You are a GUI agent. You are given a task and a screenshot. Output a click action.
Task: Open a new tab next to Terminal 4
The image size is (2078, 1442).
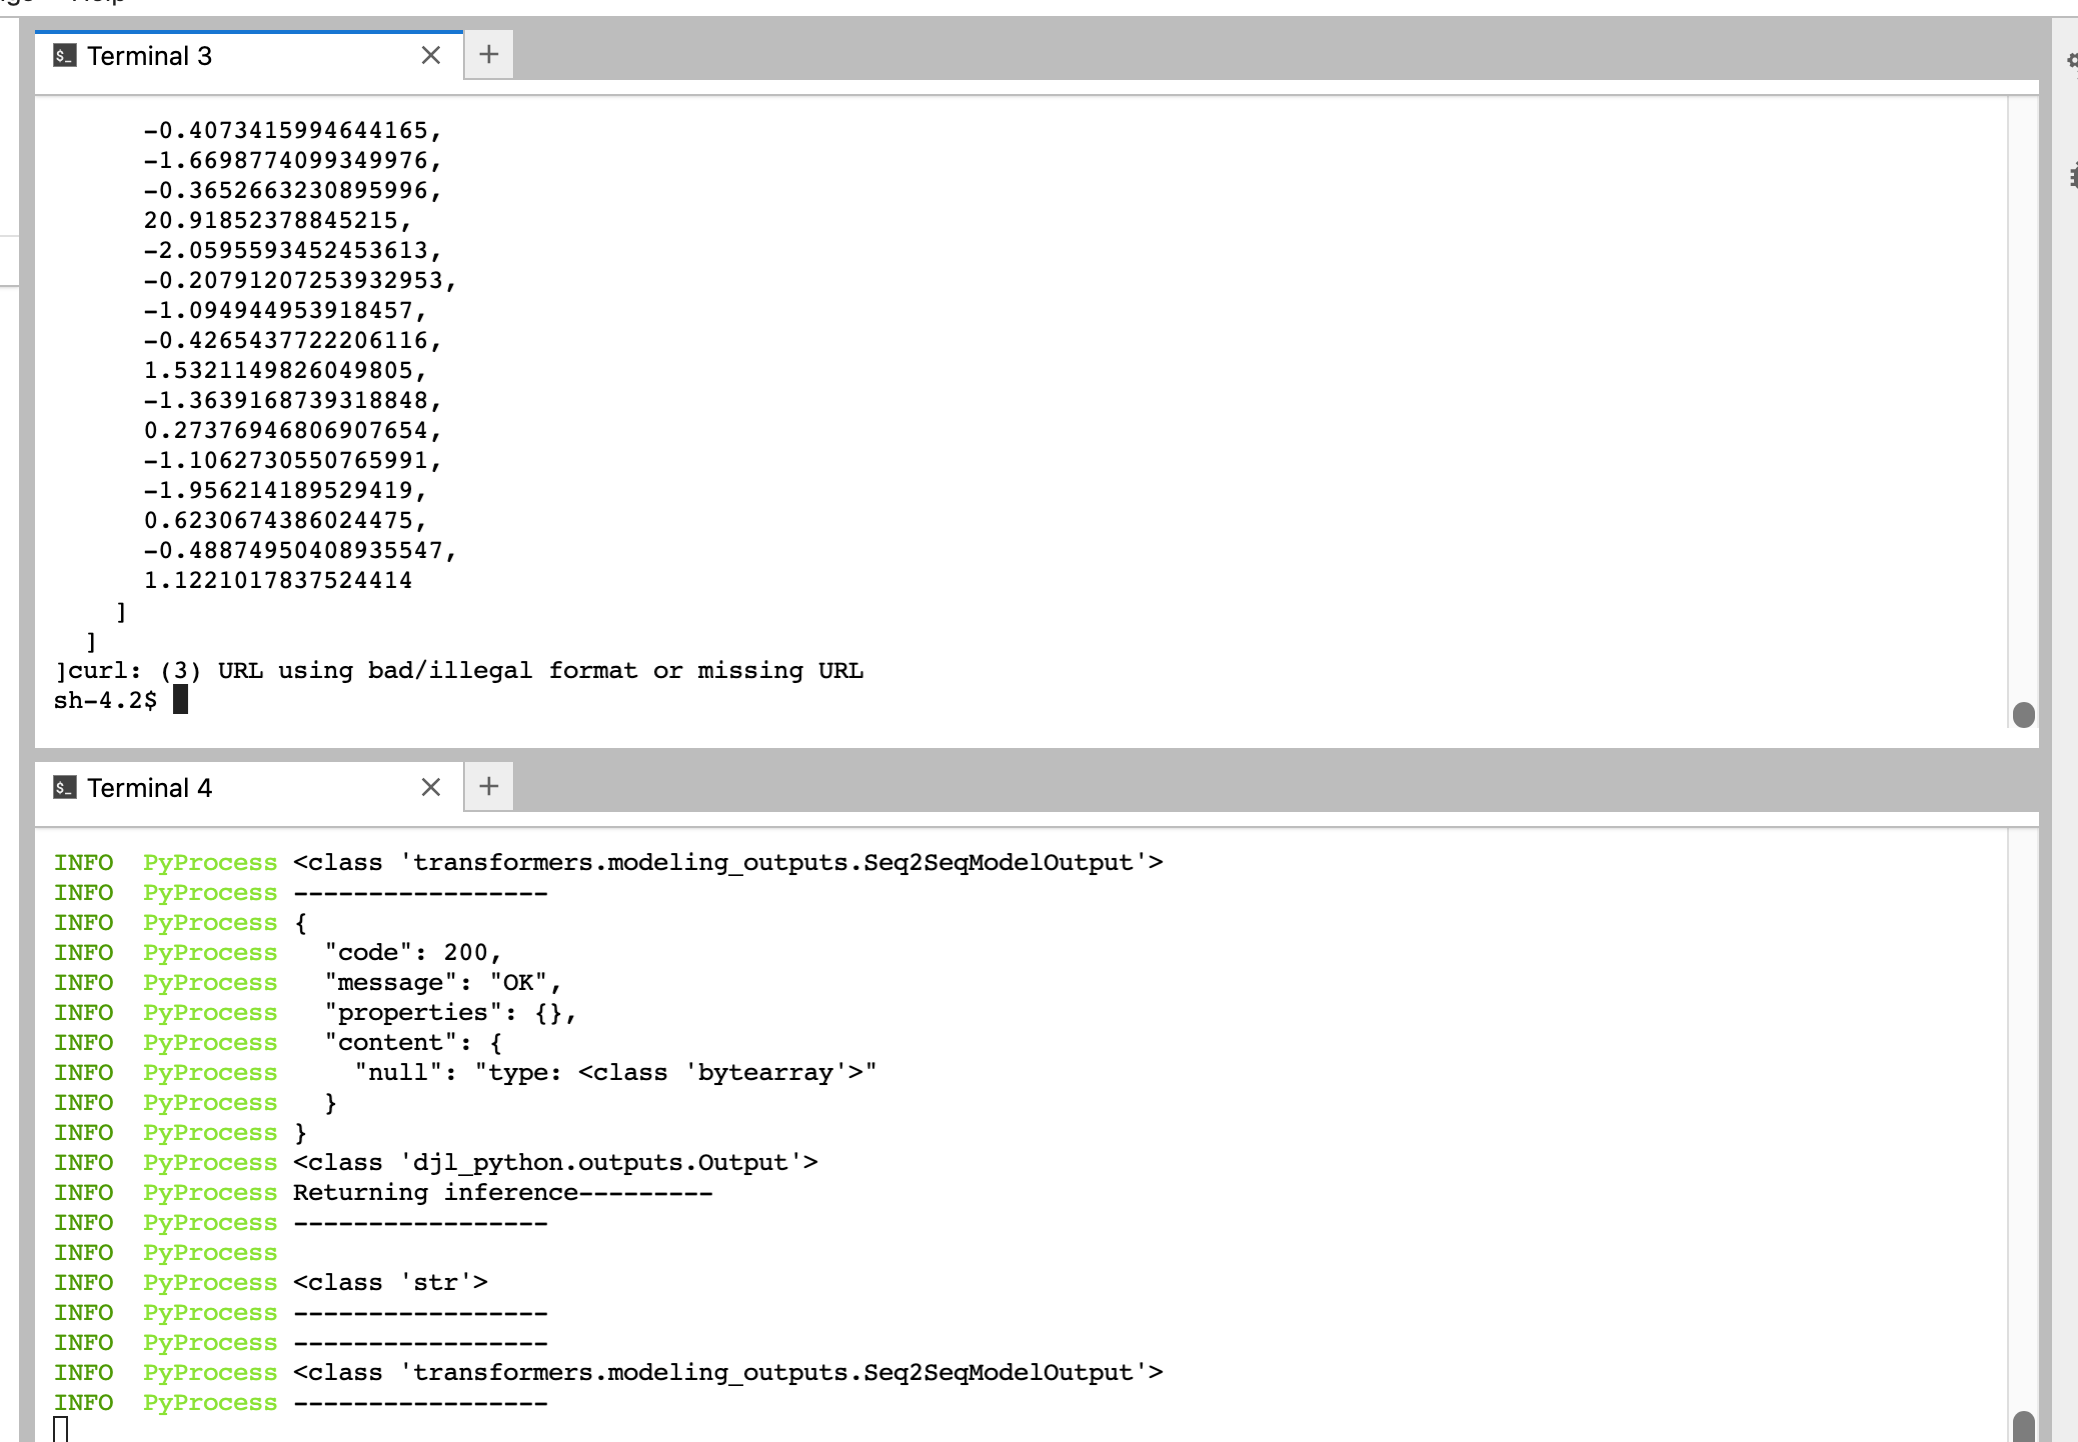point(489,787)
